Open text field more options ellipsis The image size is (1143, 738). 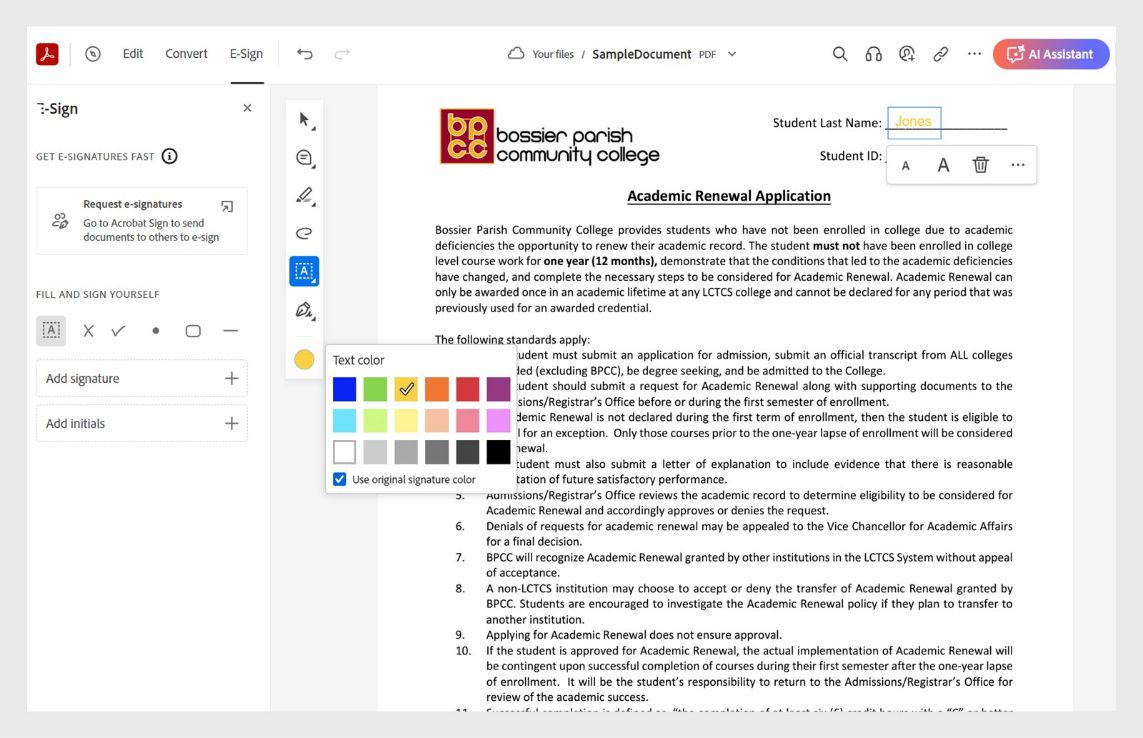click(1018, 166)
